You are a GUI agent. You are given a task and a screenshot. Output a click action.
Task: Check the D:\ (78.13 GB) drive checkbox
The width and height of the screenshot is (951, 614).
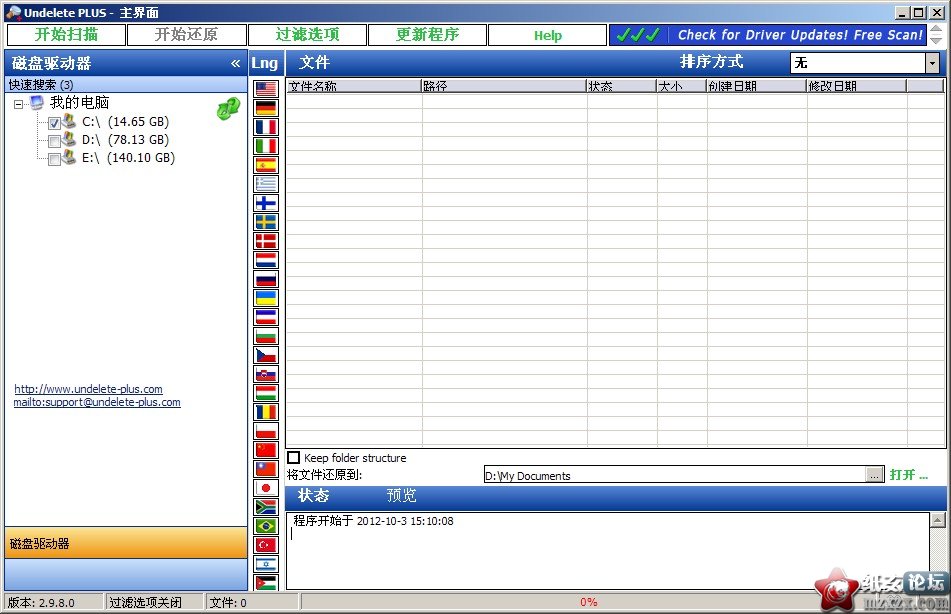coord(54,141)
